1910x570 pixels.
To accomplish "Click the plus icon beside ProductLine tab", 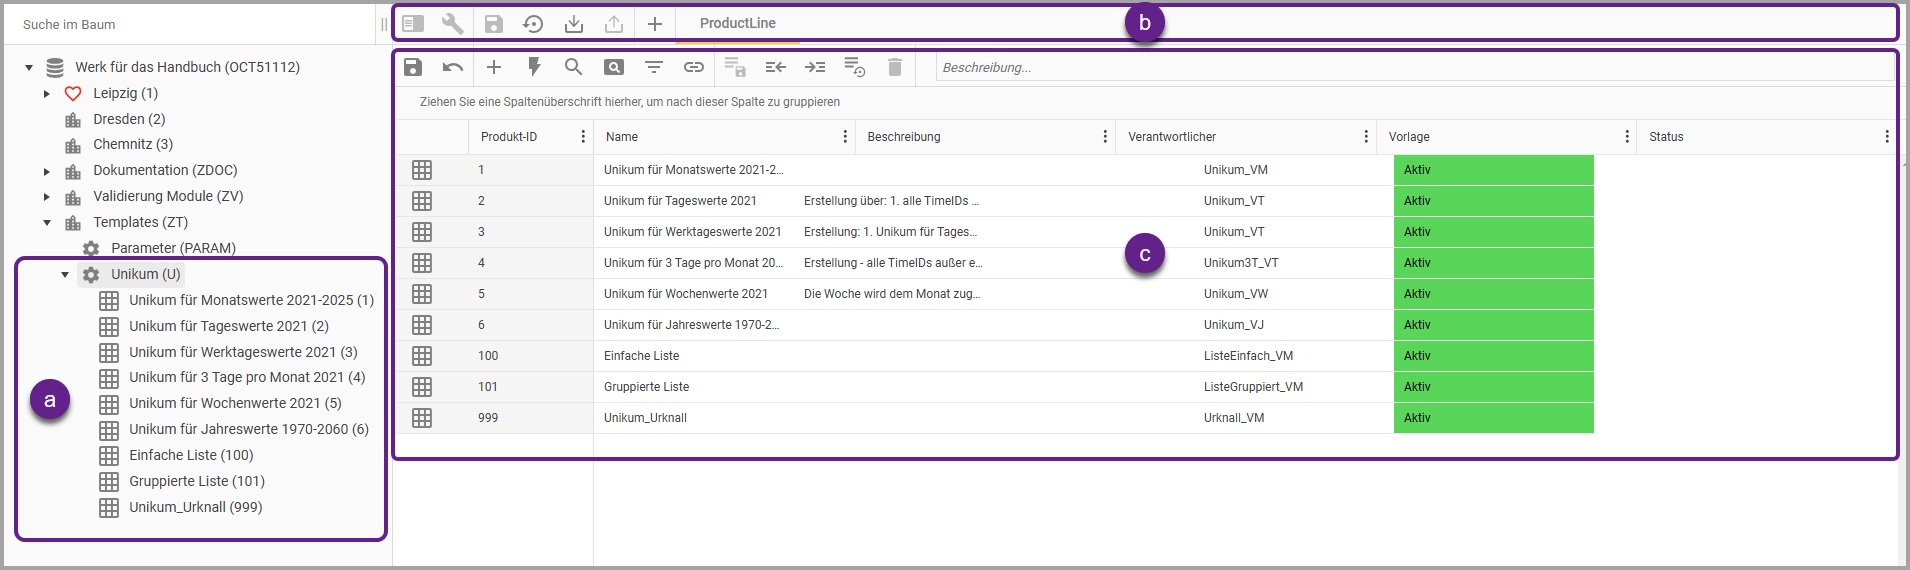I will point(655,24).
